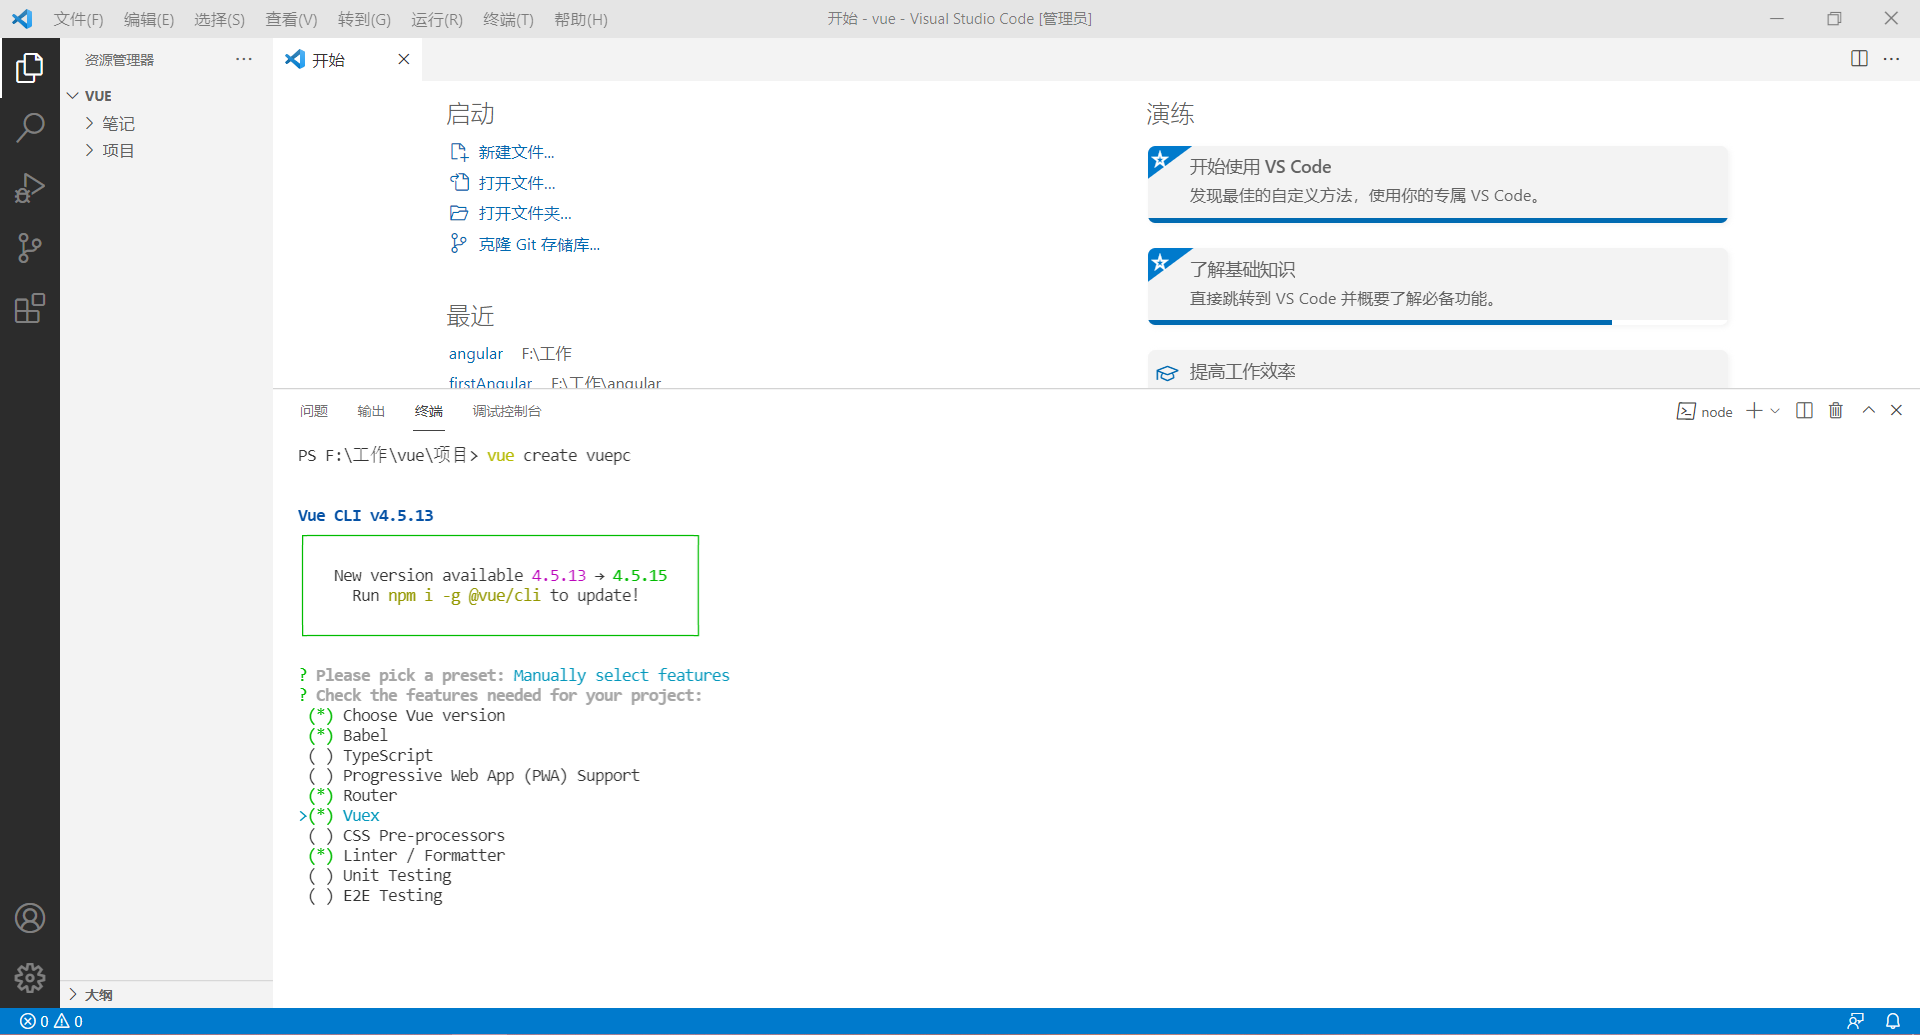
Task: Open the 文件(F) menu
Action: pyautogui.click(x=79, y=19)
